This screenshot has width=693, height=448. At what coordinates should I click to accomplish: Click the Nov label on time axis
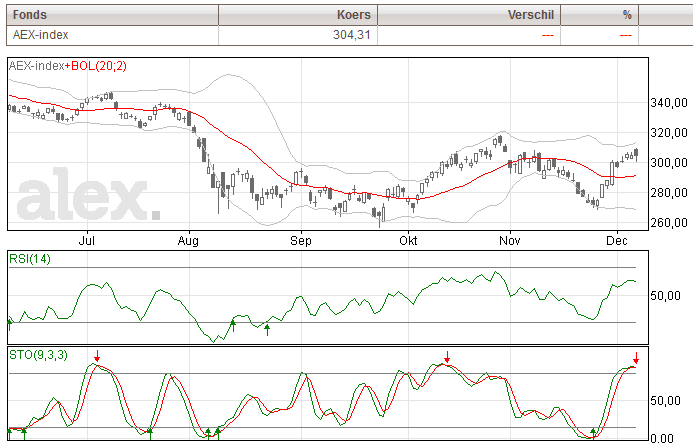coord(510,241)
